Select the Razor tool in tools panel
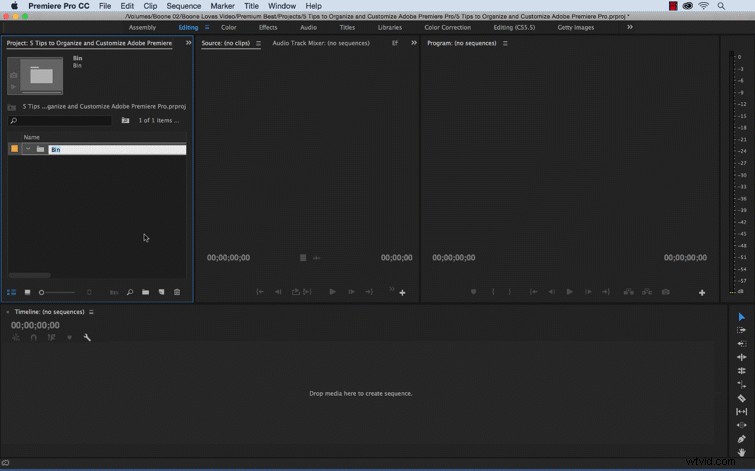Viewport: 755px width, 471px height. (x=742, y=398)
